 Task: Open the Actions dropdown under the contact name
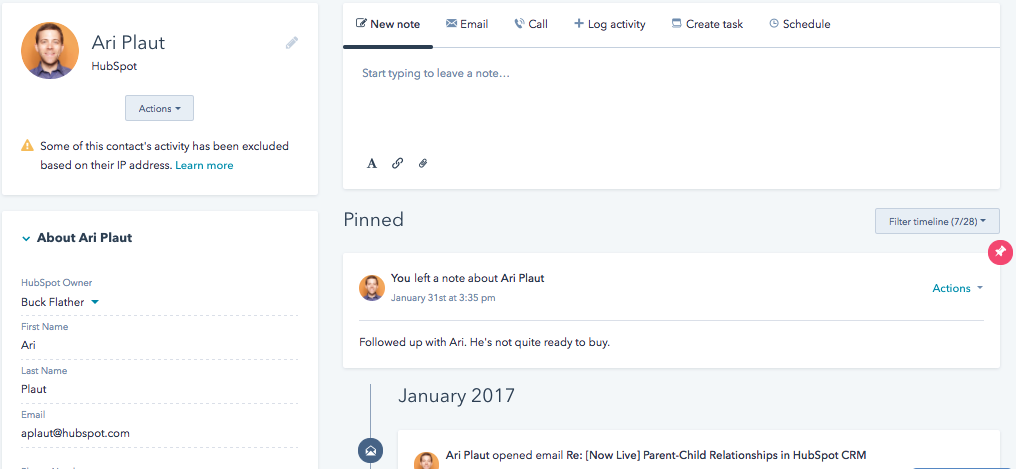(159, 108)
